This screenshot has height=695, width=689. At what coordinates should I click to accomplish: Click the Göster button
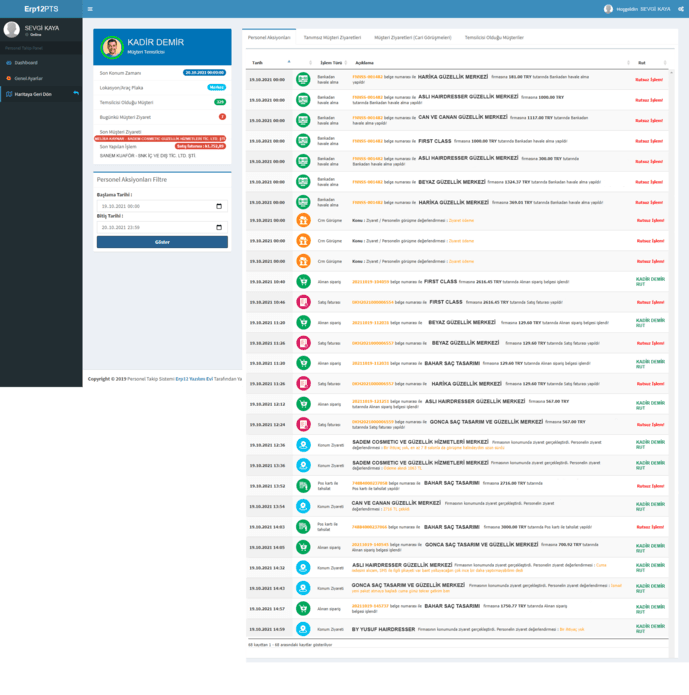click(162, 242)
